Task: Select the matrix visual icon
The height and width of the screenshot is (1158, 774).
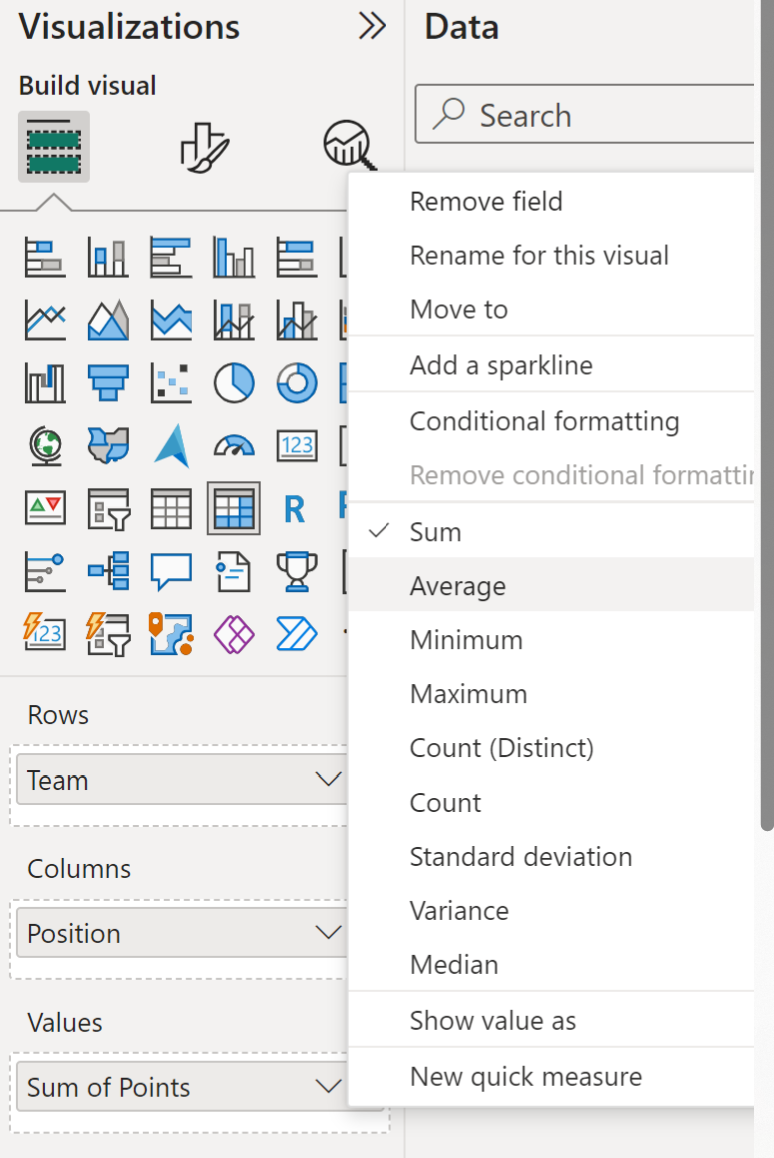Action: [233, 508]
